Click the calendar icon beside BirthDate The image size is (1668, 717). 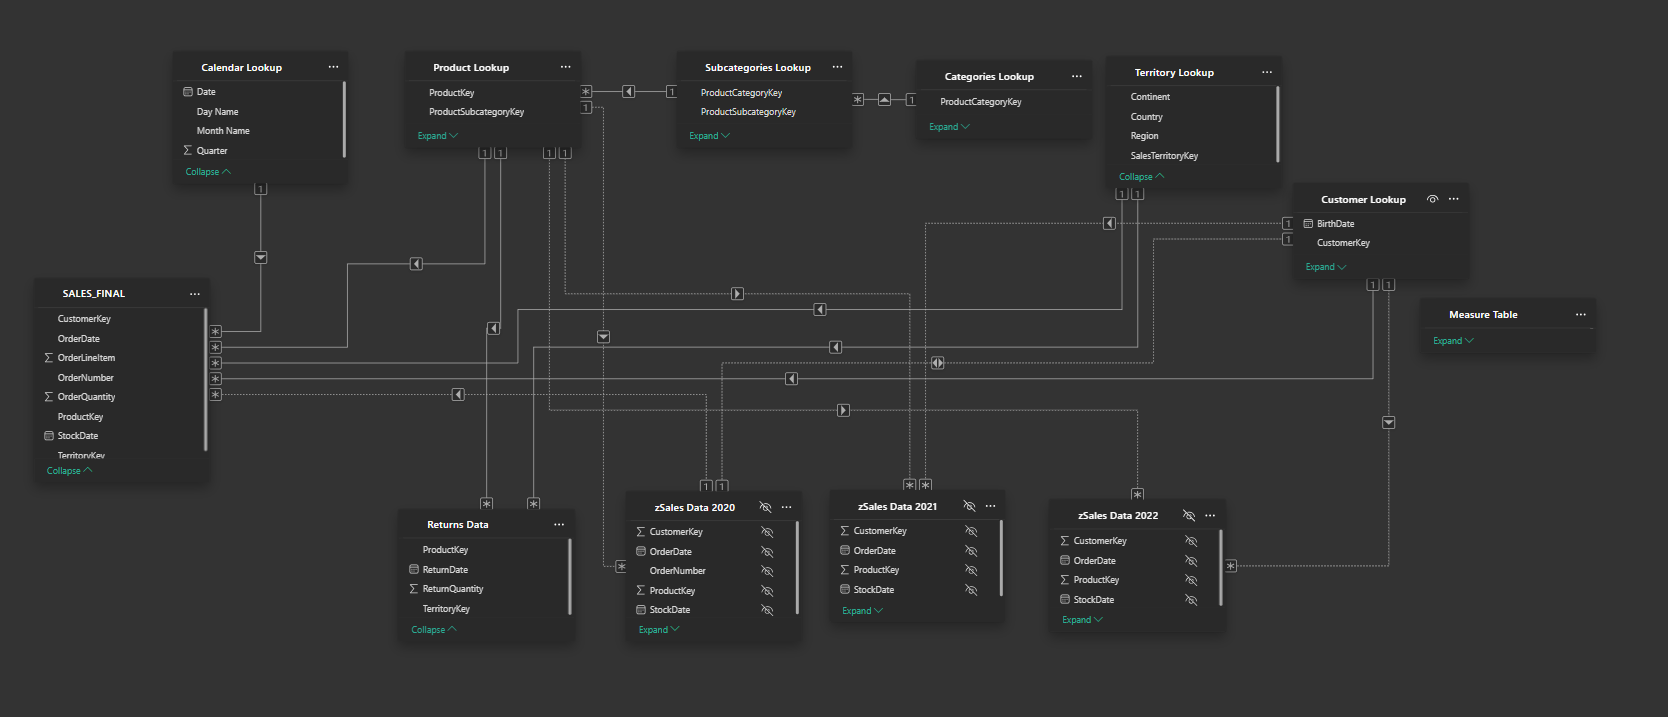(1308, 223)
